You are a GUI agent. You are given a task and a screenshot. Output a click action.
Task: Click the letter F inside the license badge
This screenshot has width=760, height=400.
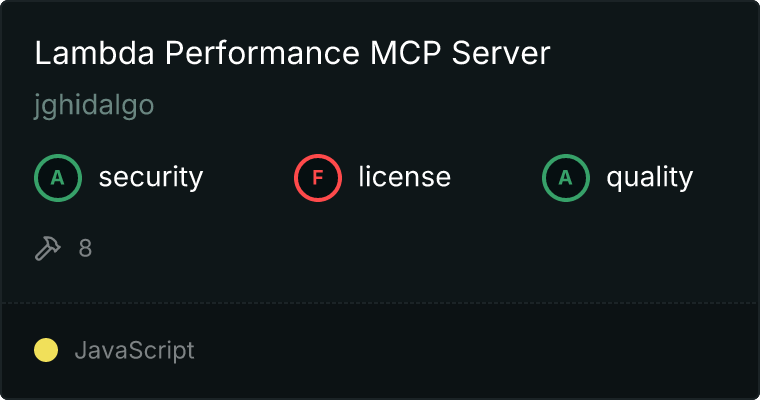point(317,178)
